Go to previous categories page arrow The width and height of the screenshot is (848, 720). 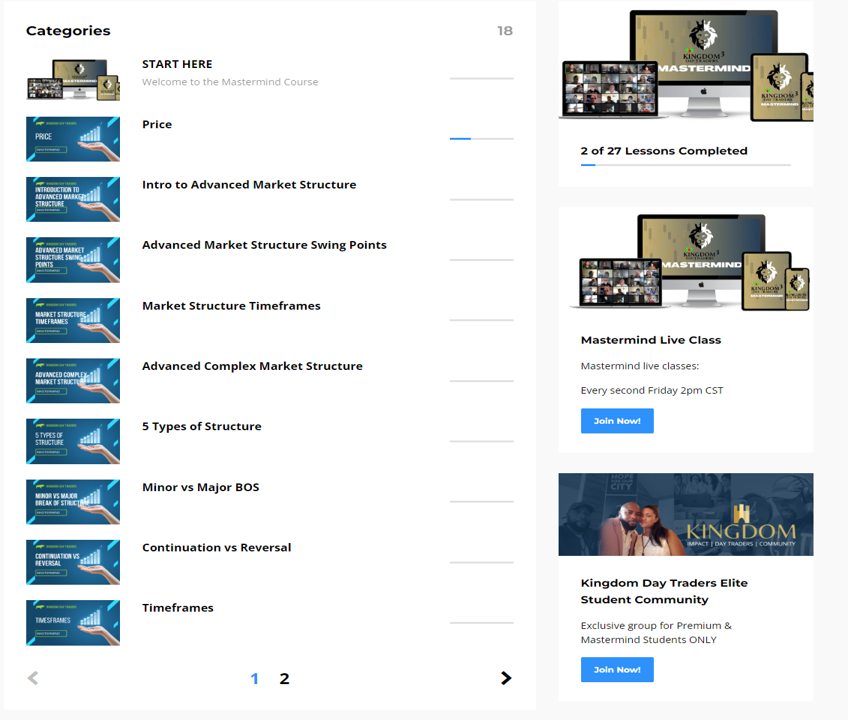[33, 678]
